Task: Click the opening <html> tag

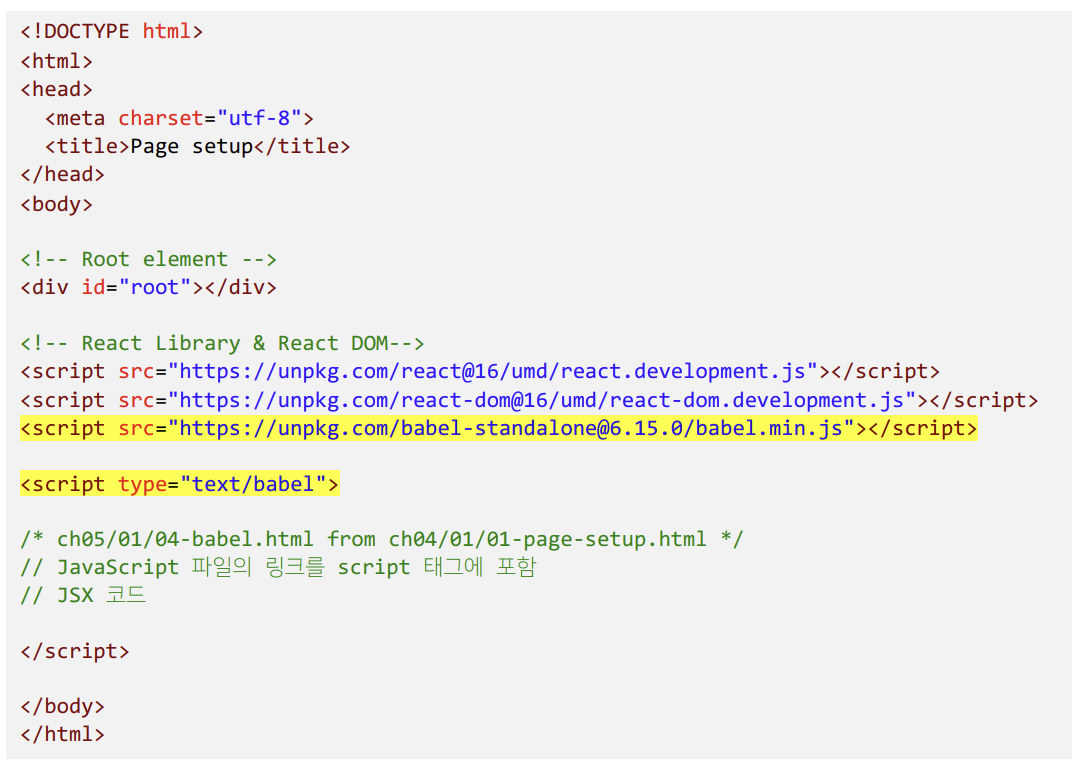Action: (56, 61)
